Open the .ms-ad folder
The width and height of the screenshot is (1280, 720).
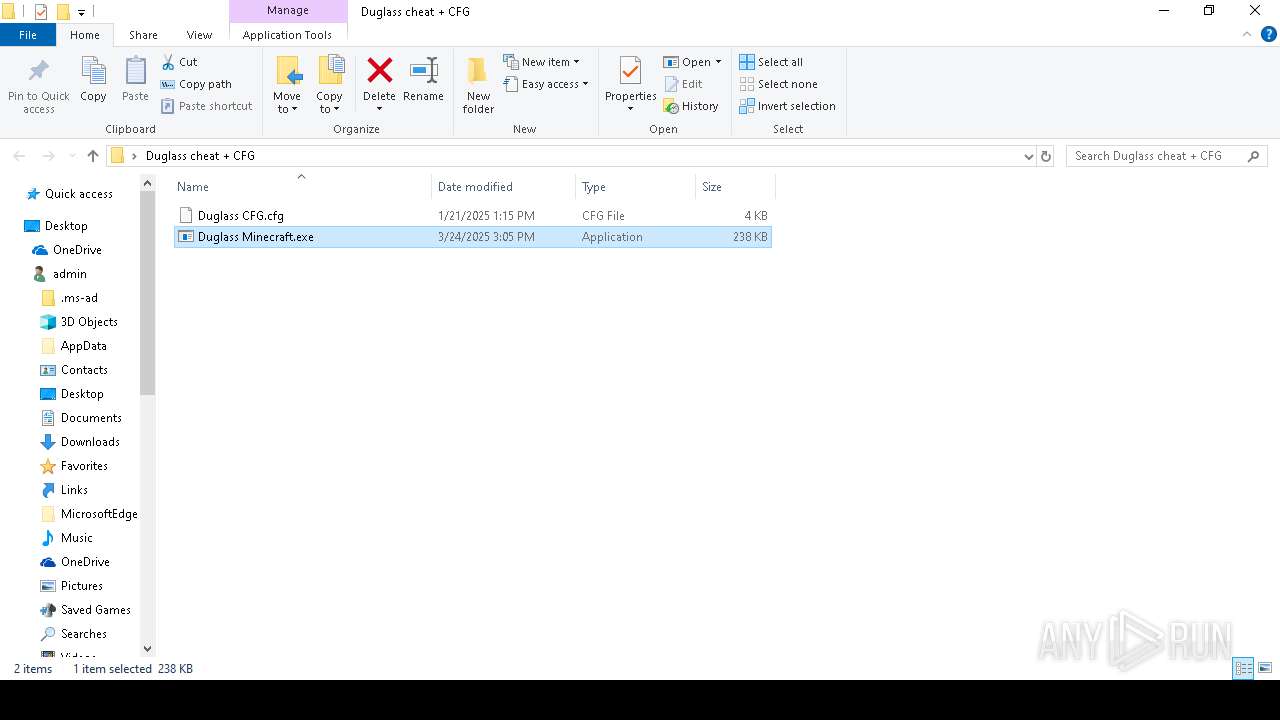click(x=79, y=298)
